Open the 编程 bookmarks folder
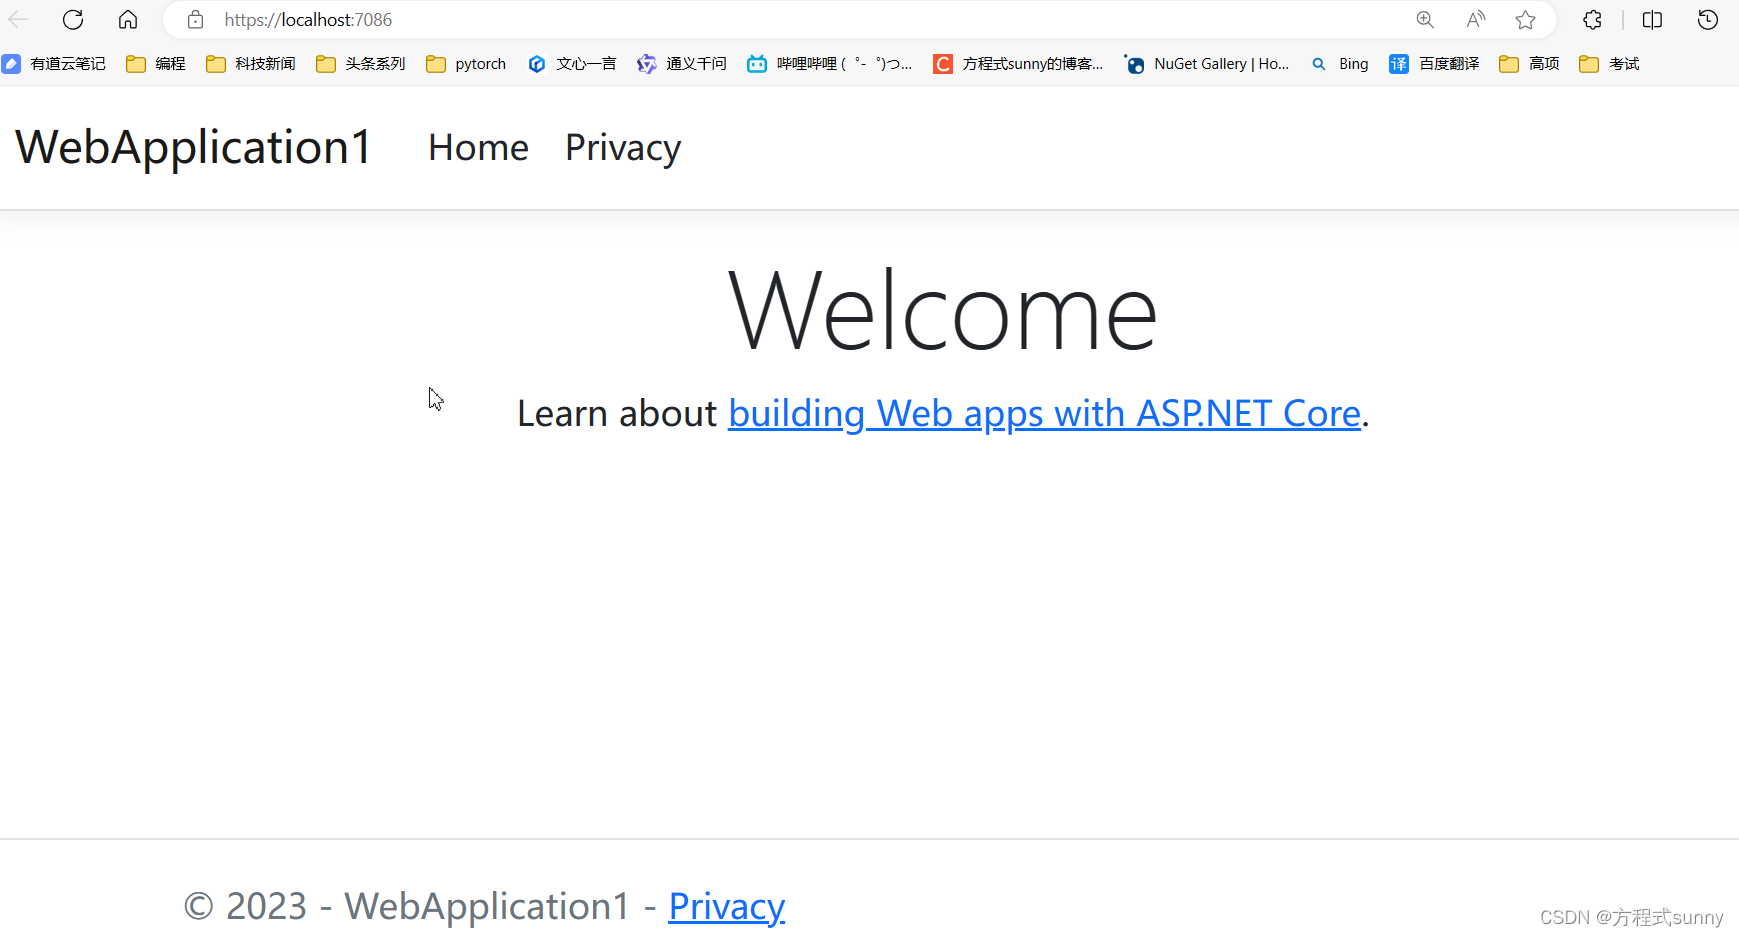 coord(156,64)
